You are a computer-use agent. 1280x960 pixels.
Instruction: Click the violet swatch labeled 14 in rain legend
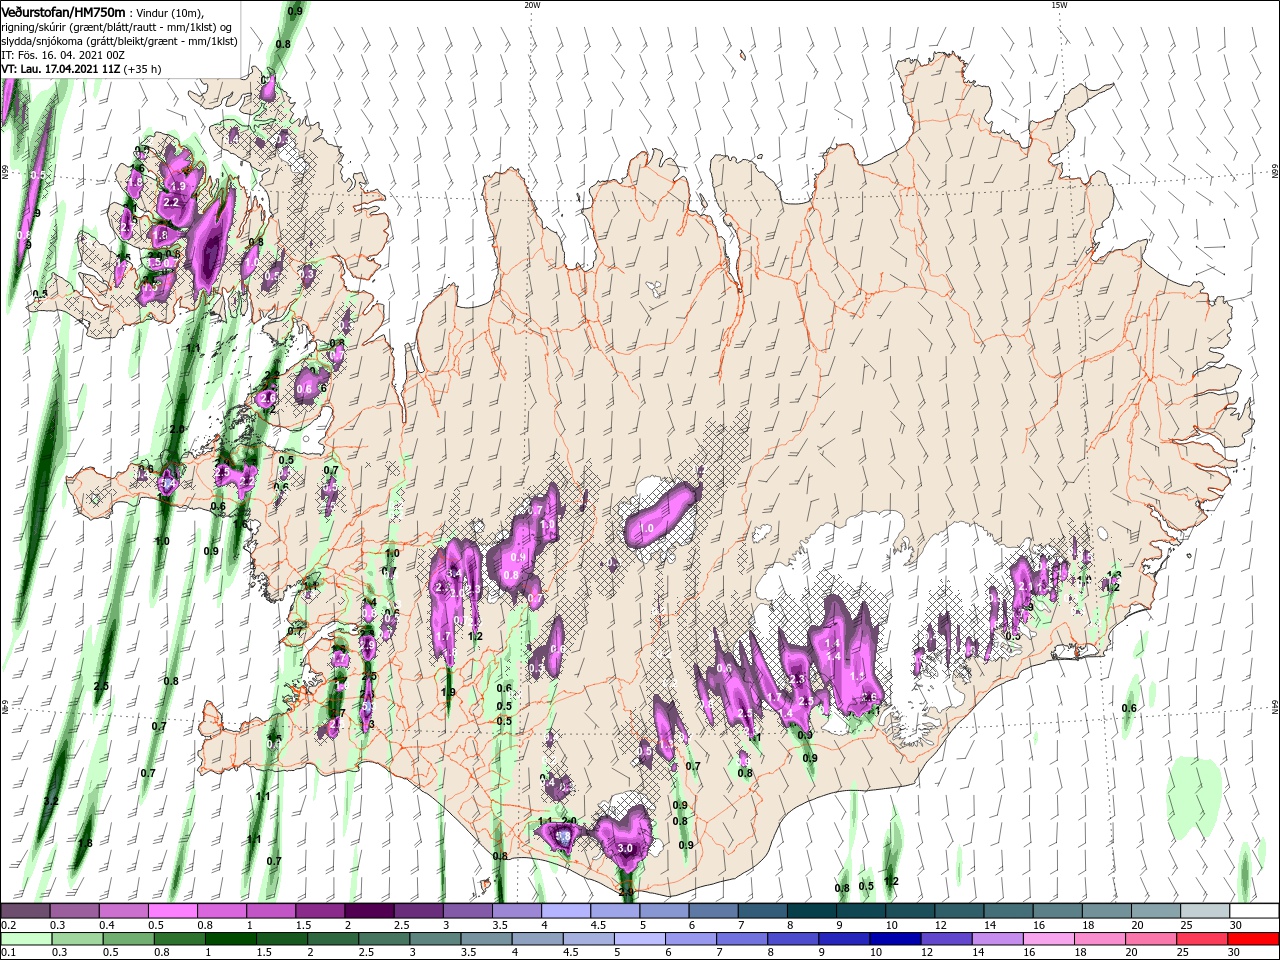point(998,939)
